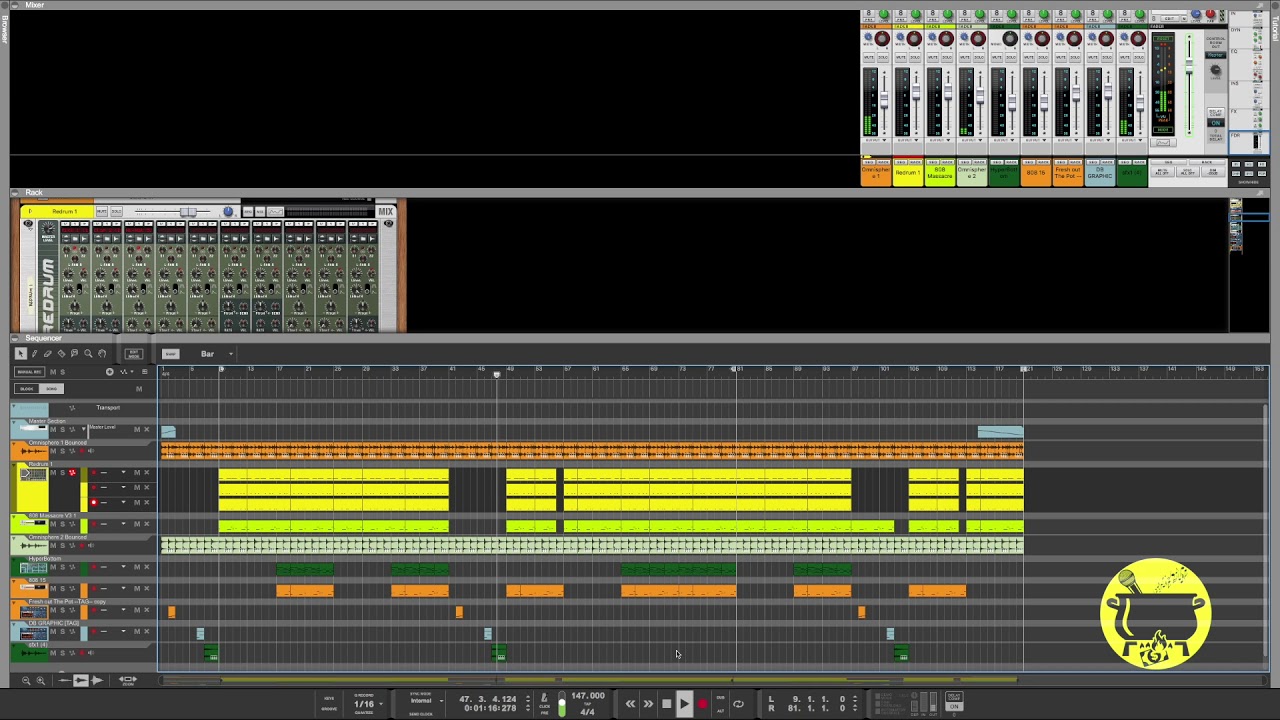Viewport: 1280px width, 720px height.
Task: Select the Mute tool in sequencer toolbar
Action: [x=74, y=354]
